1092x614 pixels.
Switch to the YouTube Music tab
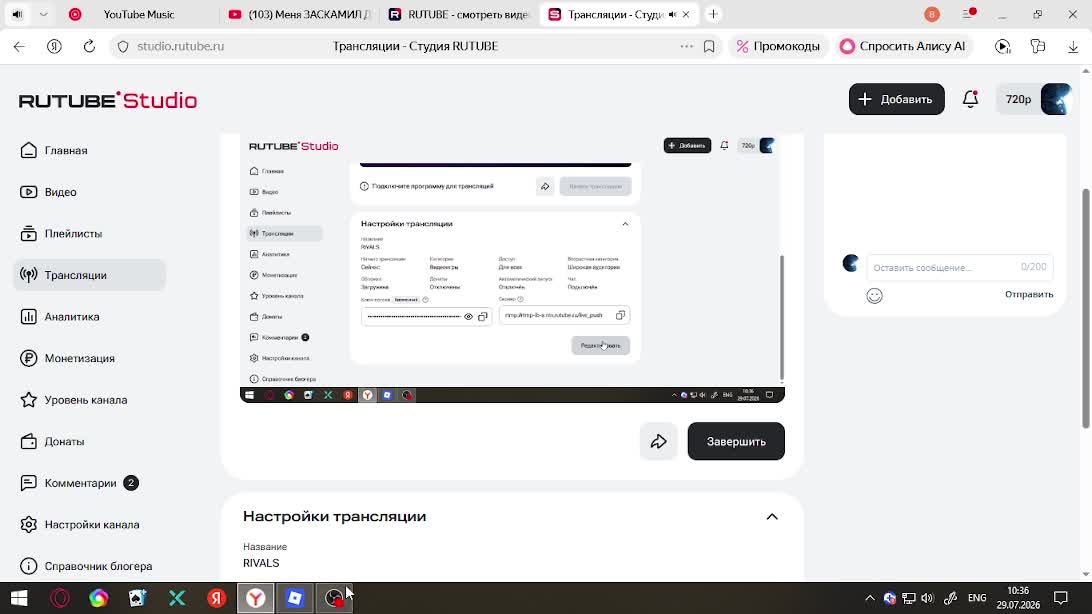139,14
